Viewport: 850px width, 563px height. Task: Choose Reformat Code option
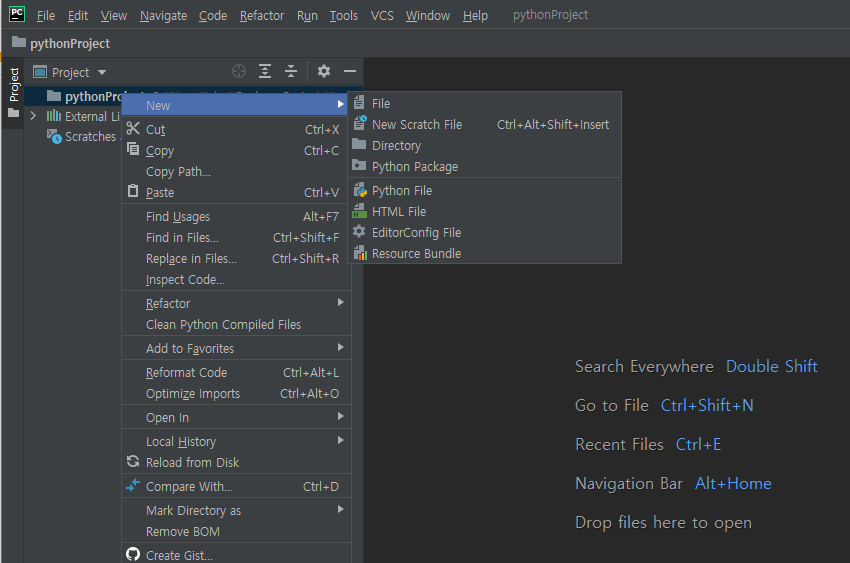[236, 373]
